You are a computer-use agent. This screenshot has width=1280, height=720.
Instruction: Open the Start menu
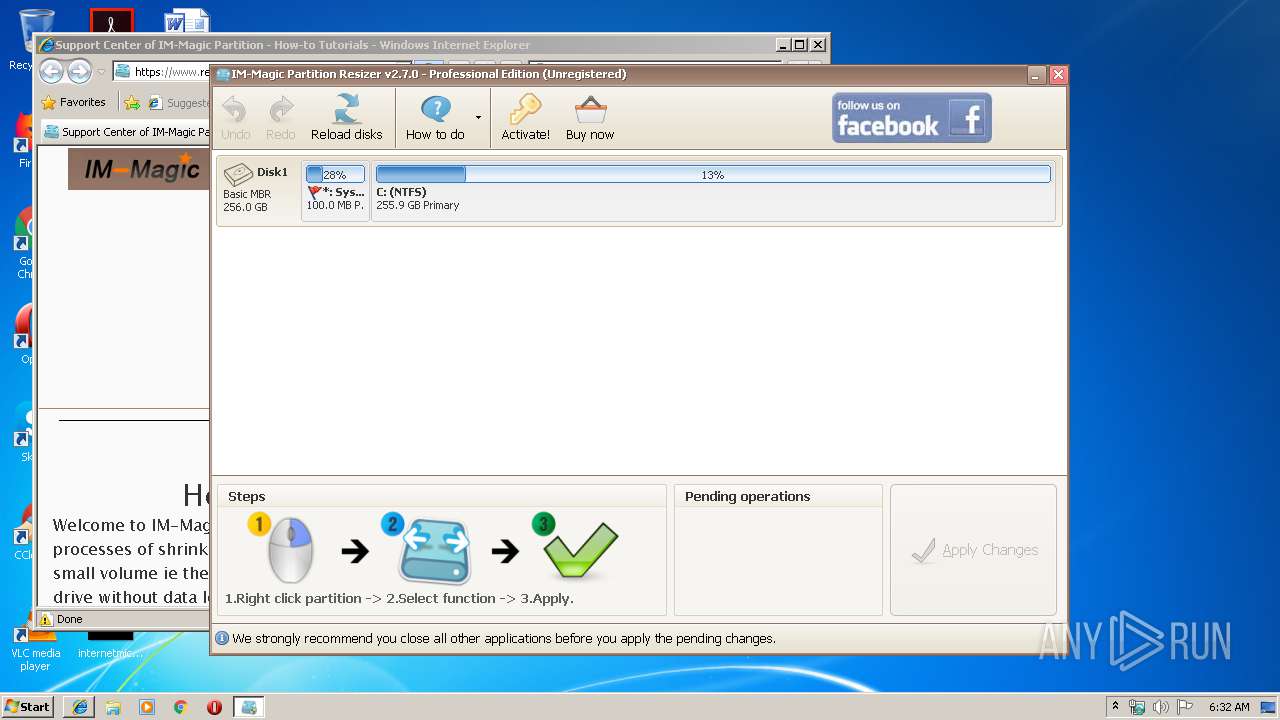(28, 706)
